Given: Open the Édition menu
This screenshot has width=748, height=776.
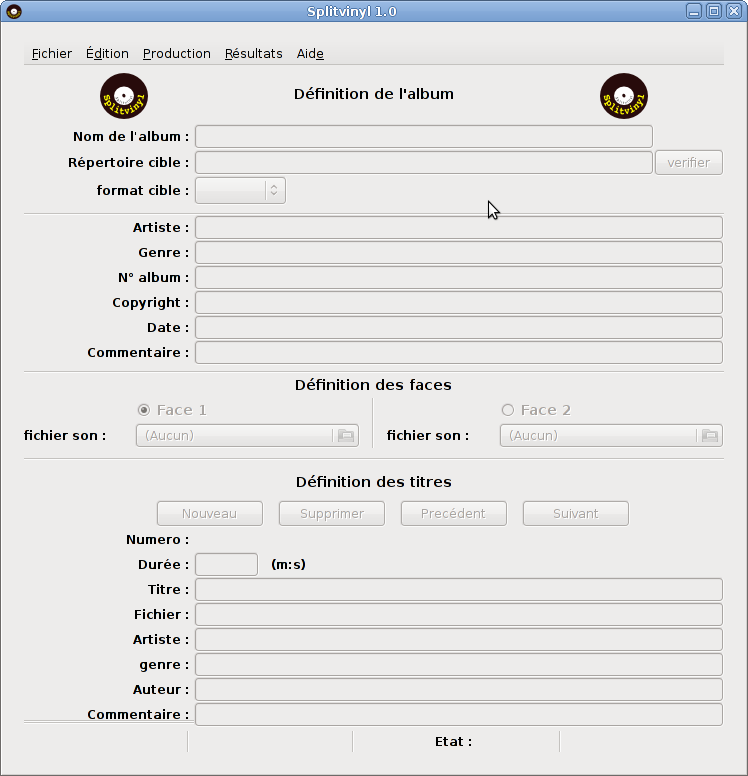Looking at the screenshot, I should 107,53.
